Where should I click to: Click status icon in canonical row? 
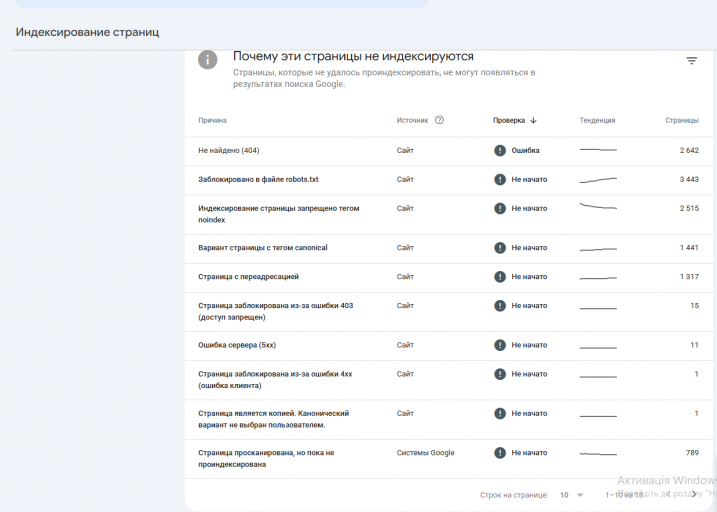[500, 248]
